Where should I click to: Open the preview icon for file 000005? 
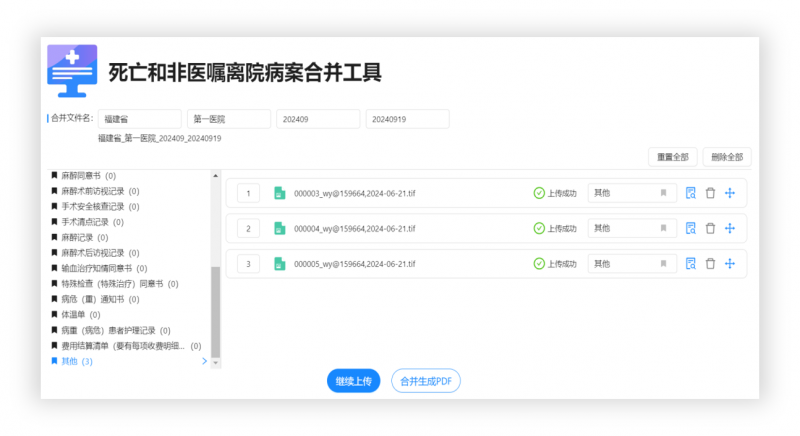[690, 264]
